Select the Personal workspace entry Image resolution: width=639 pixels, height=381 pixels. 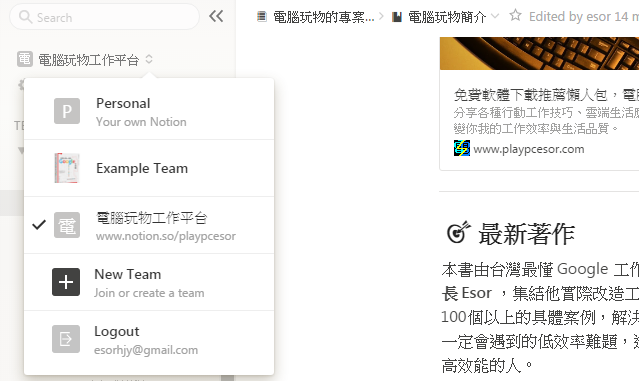(149, 111)
